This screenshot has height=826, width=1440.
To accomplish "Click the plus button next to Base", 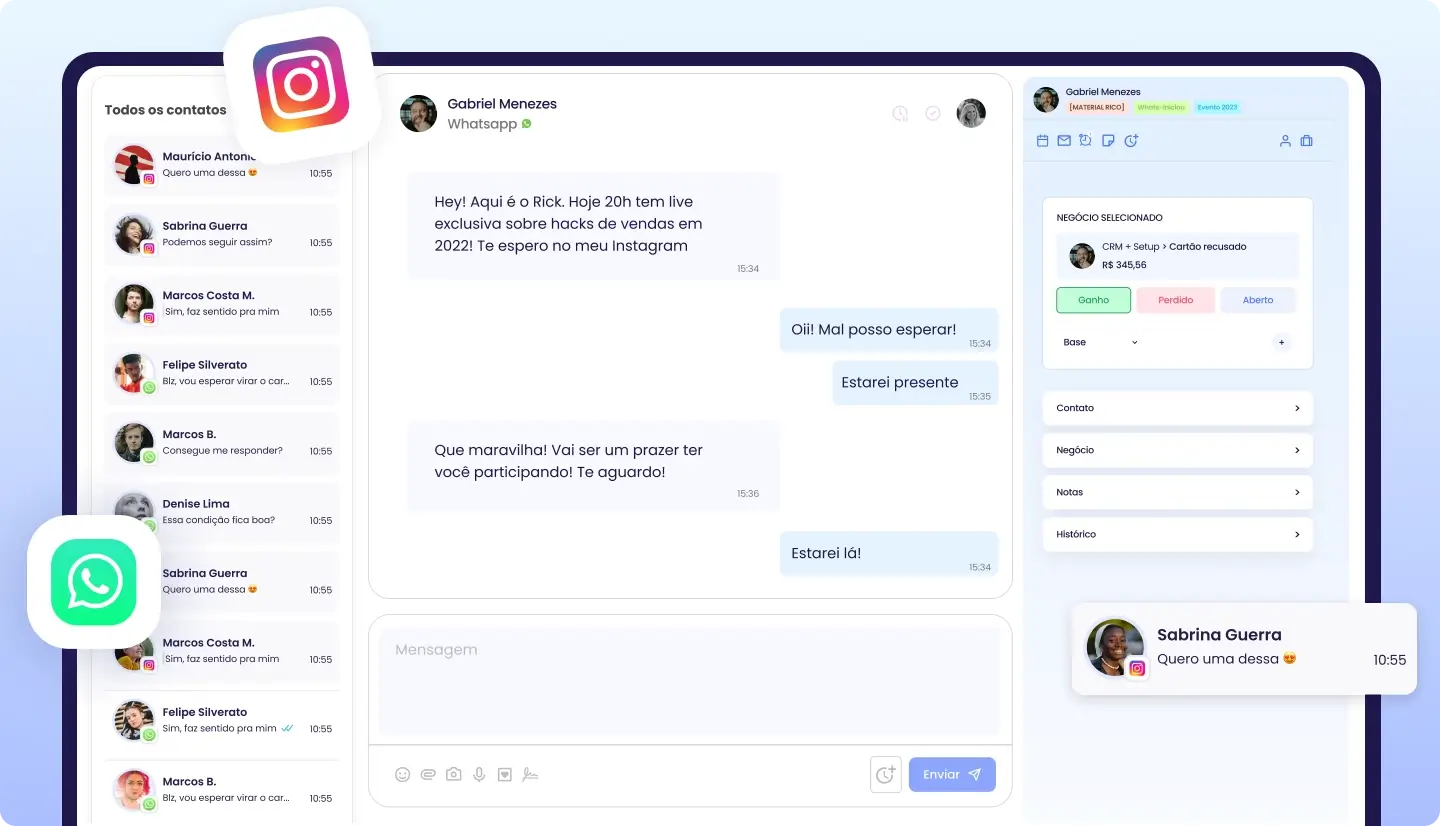I will (x=1281, y=342).
